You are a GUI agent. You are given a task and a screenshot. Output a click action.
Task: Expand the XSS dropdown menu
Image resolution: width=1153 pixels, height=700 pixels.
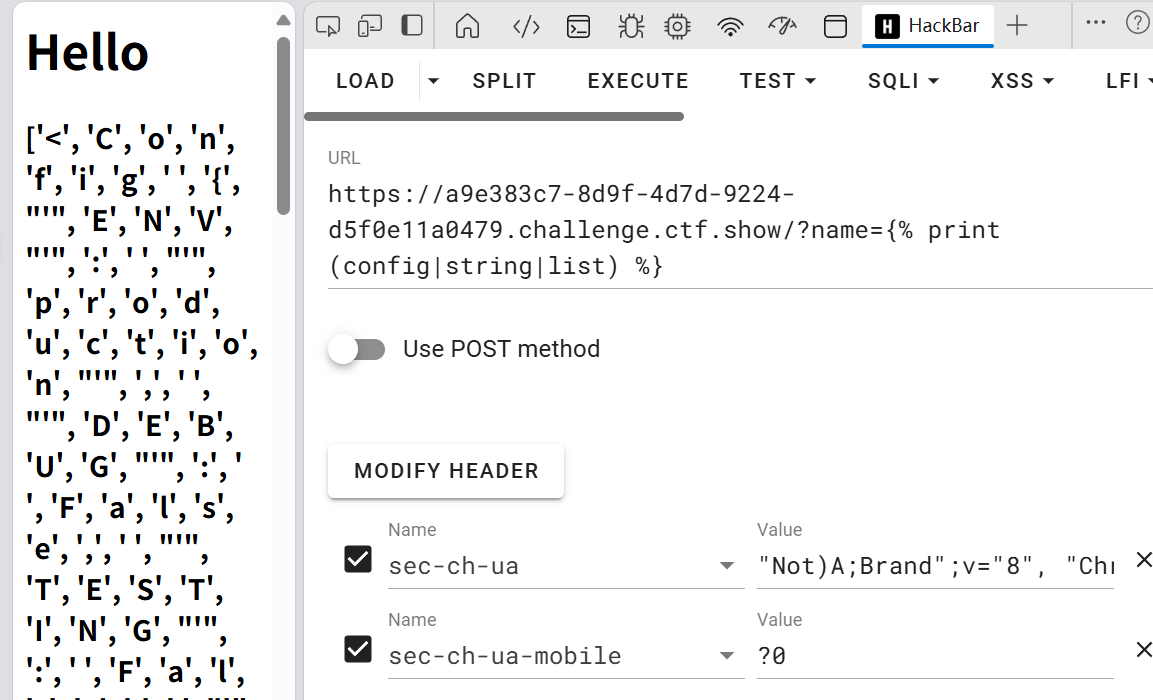click(1022, 81)
